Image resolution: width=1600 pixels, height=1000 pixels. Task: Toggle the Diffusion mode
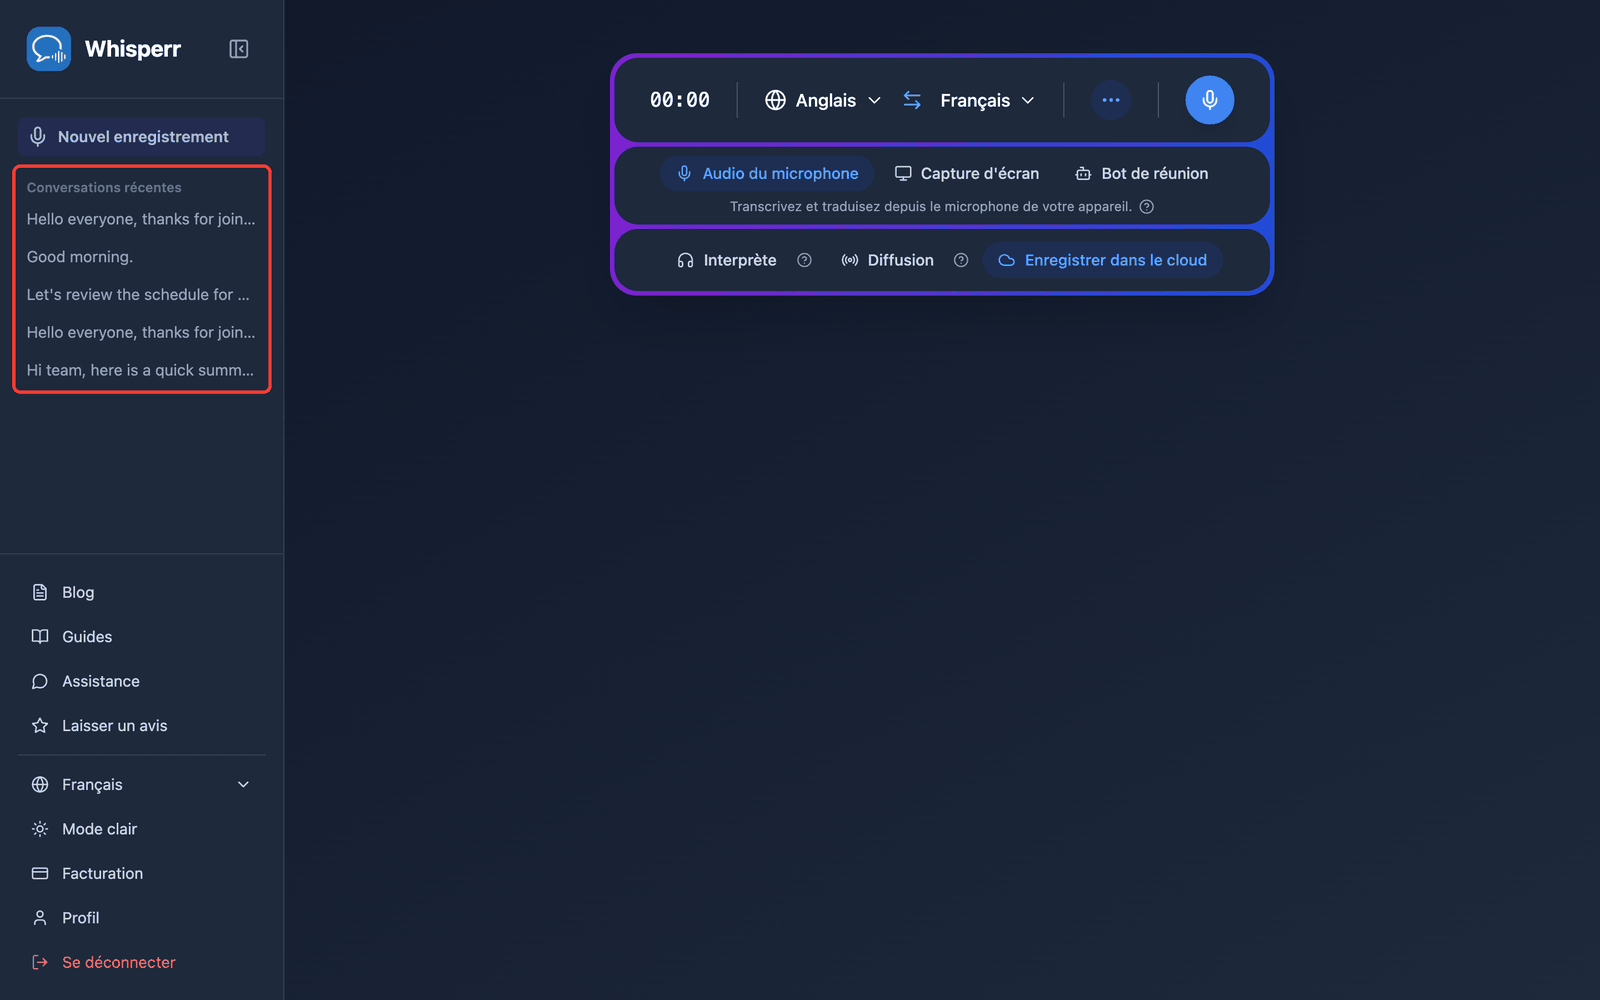887,260
